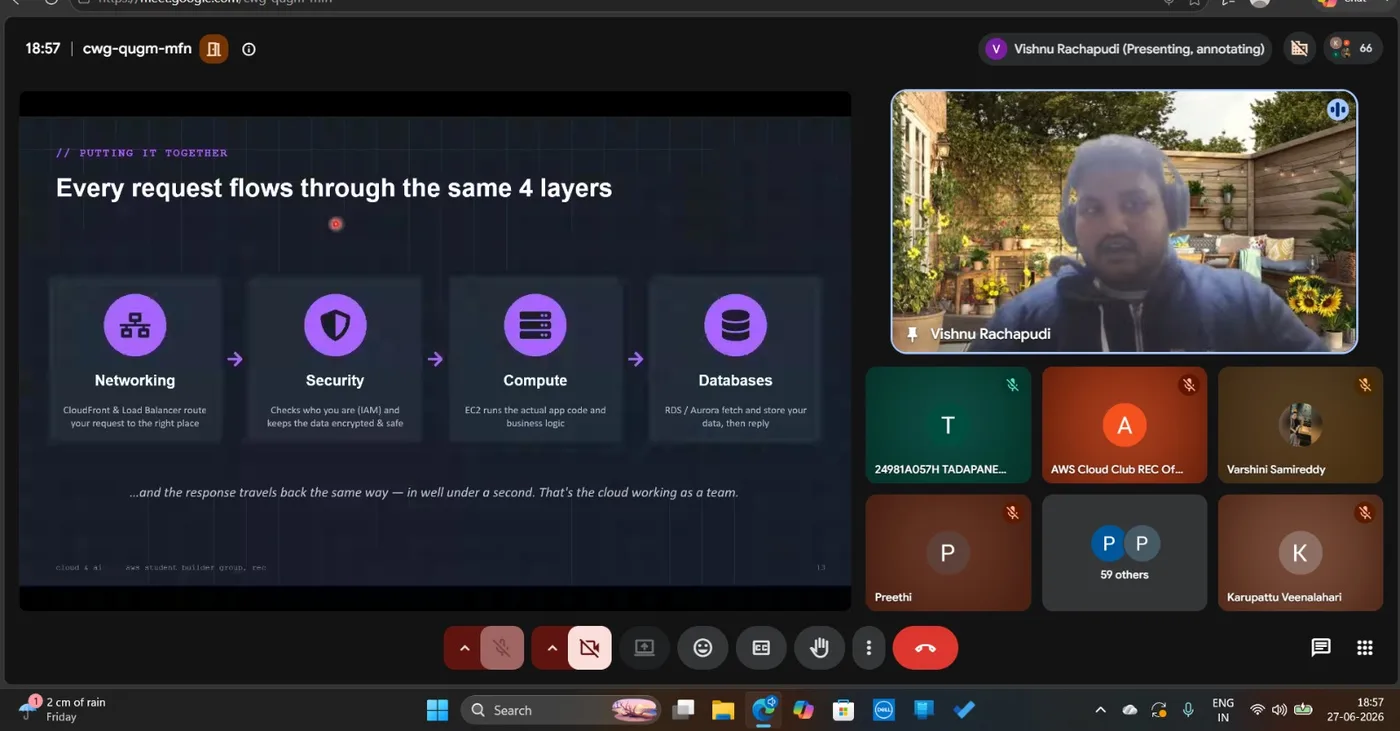Select Preethi's participant tile
Image resolution: width=1400 pixels, height=731 pixels.
pos(948,552)
